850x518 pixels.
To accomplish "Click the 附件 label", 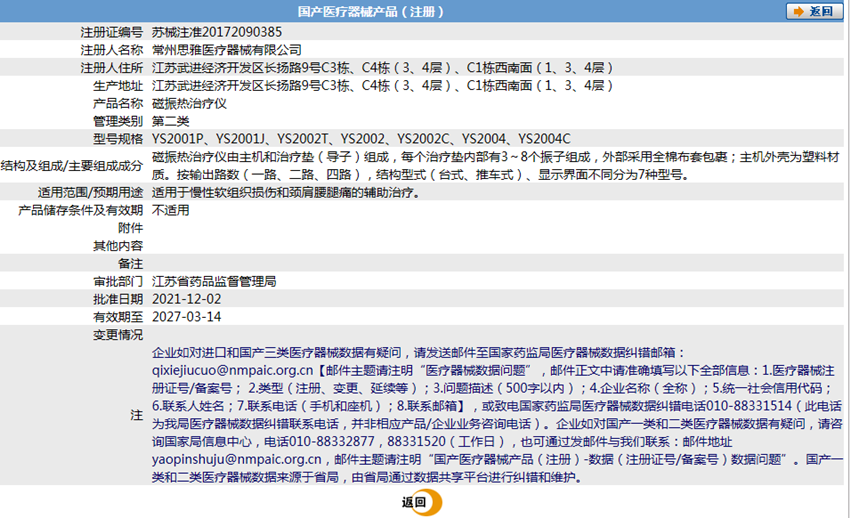I will point(131,228).
